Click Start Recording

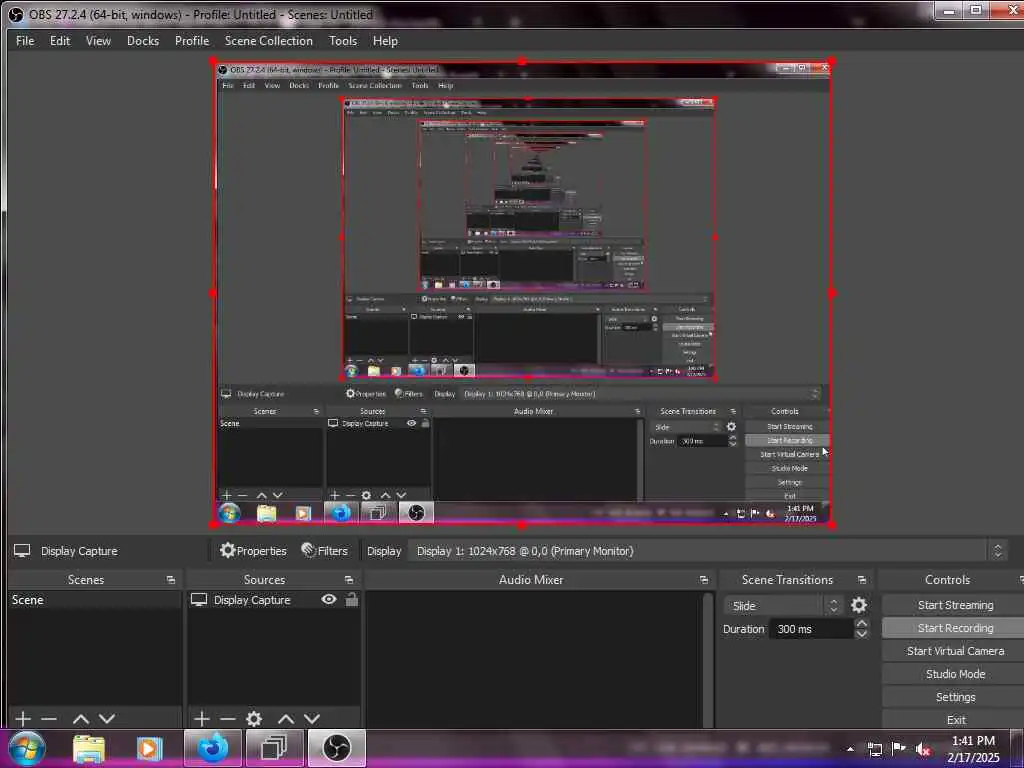(955, 628)
